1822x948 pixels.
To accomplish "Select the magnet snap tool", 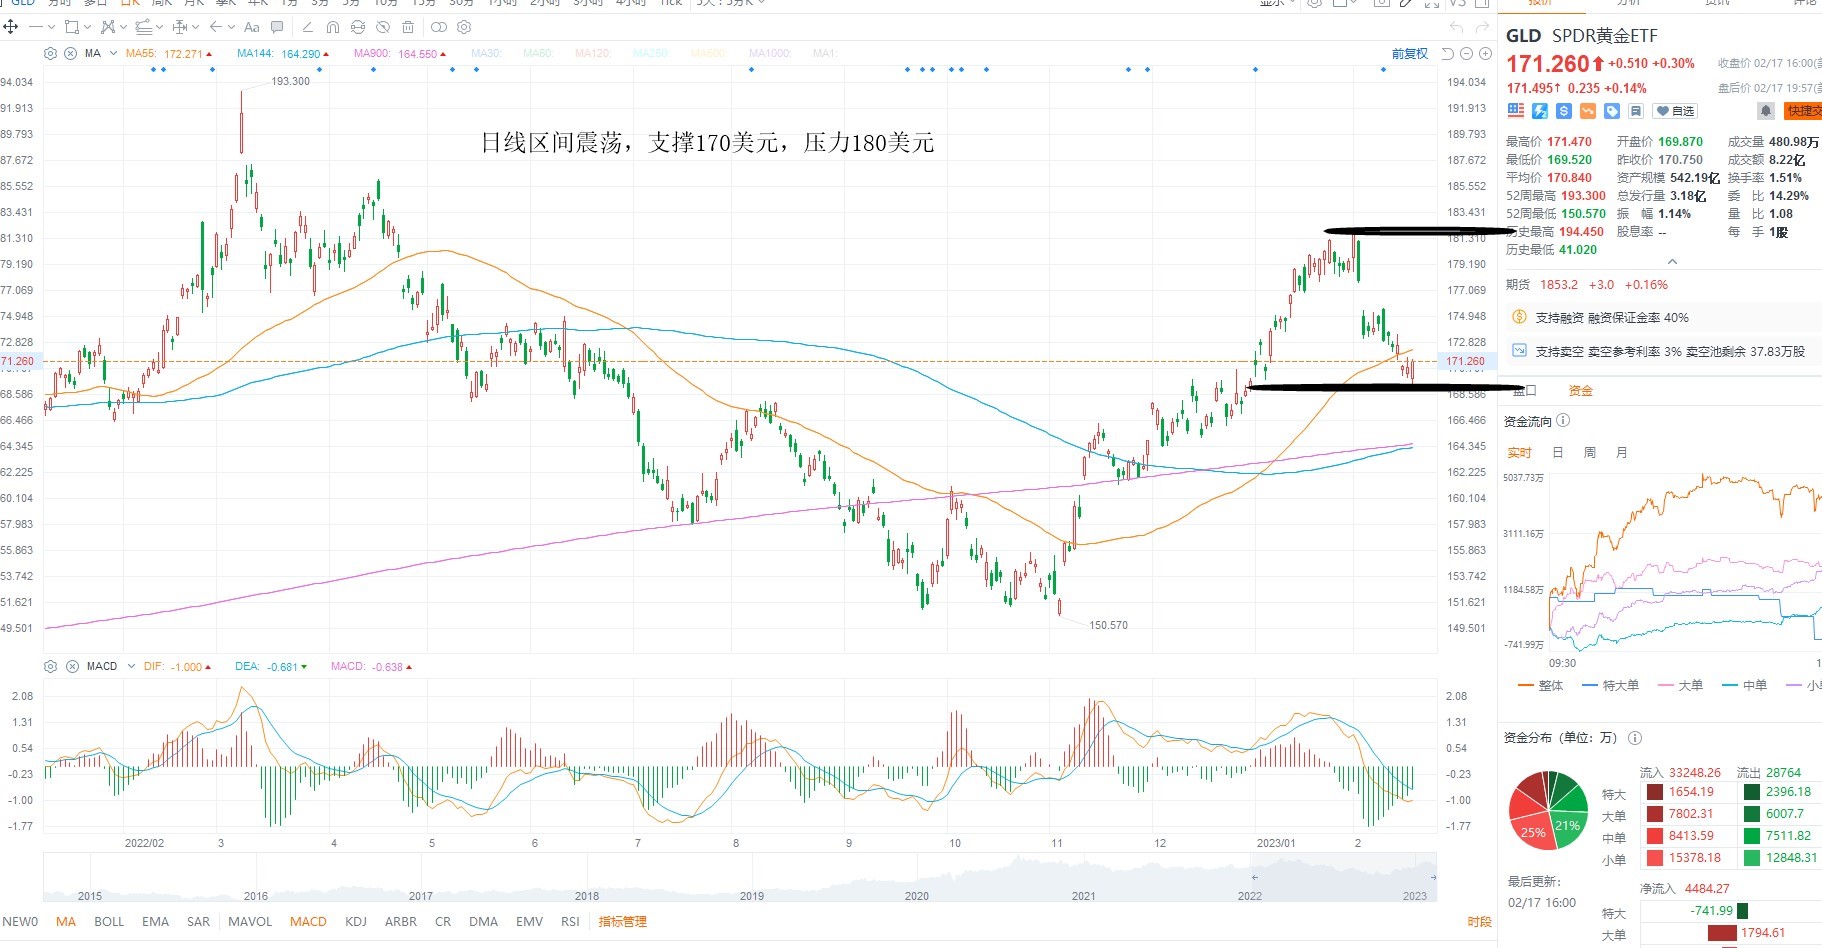I will [x=333, y=27].
